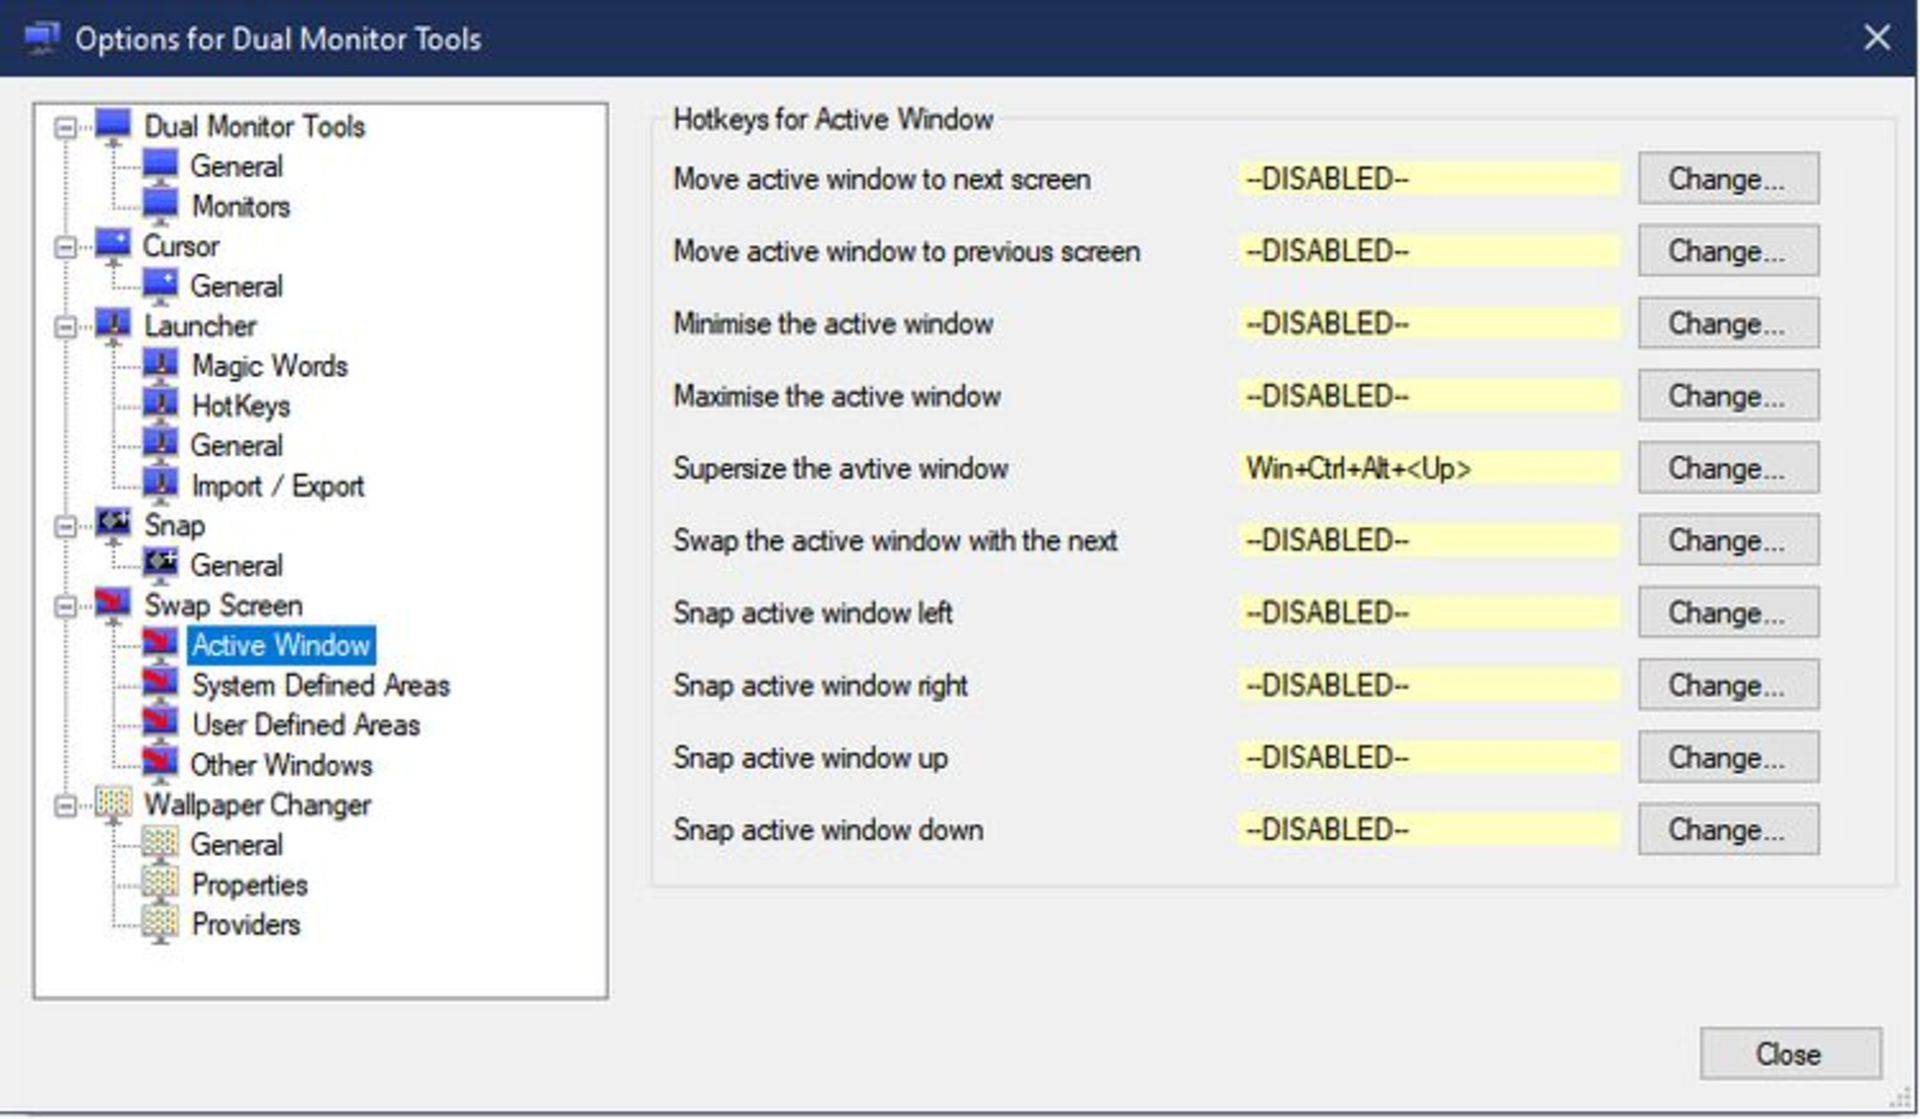
Task: Click the icon beside User Defined Areas
Action: (x=160, y=725)
